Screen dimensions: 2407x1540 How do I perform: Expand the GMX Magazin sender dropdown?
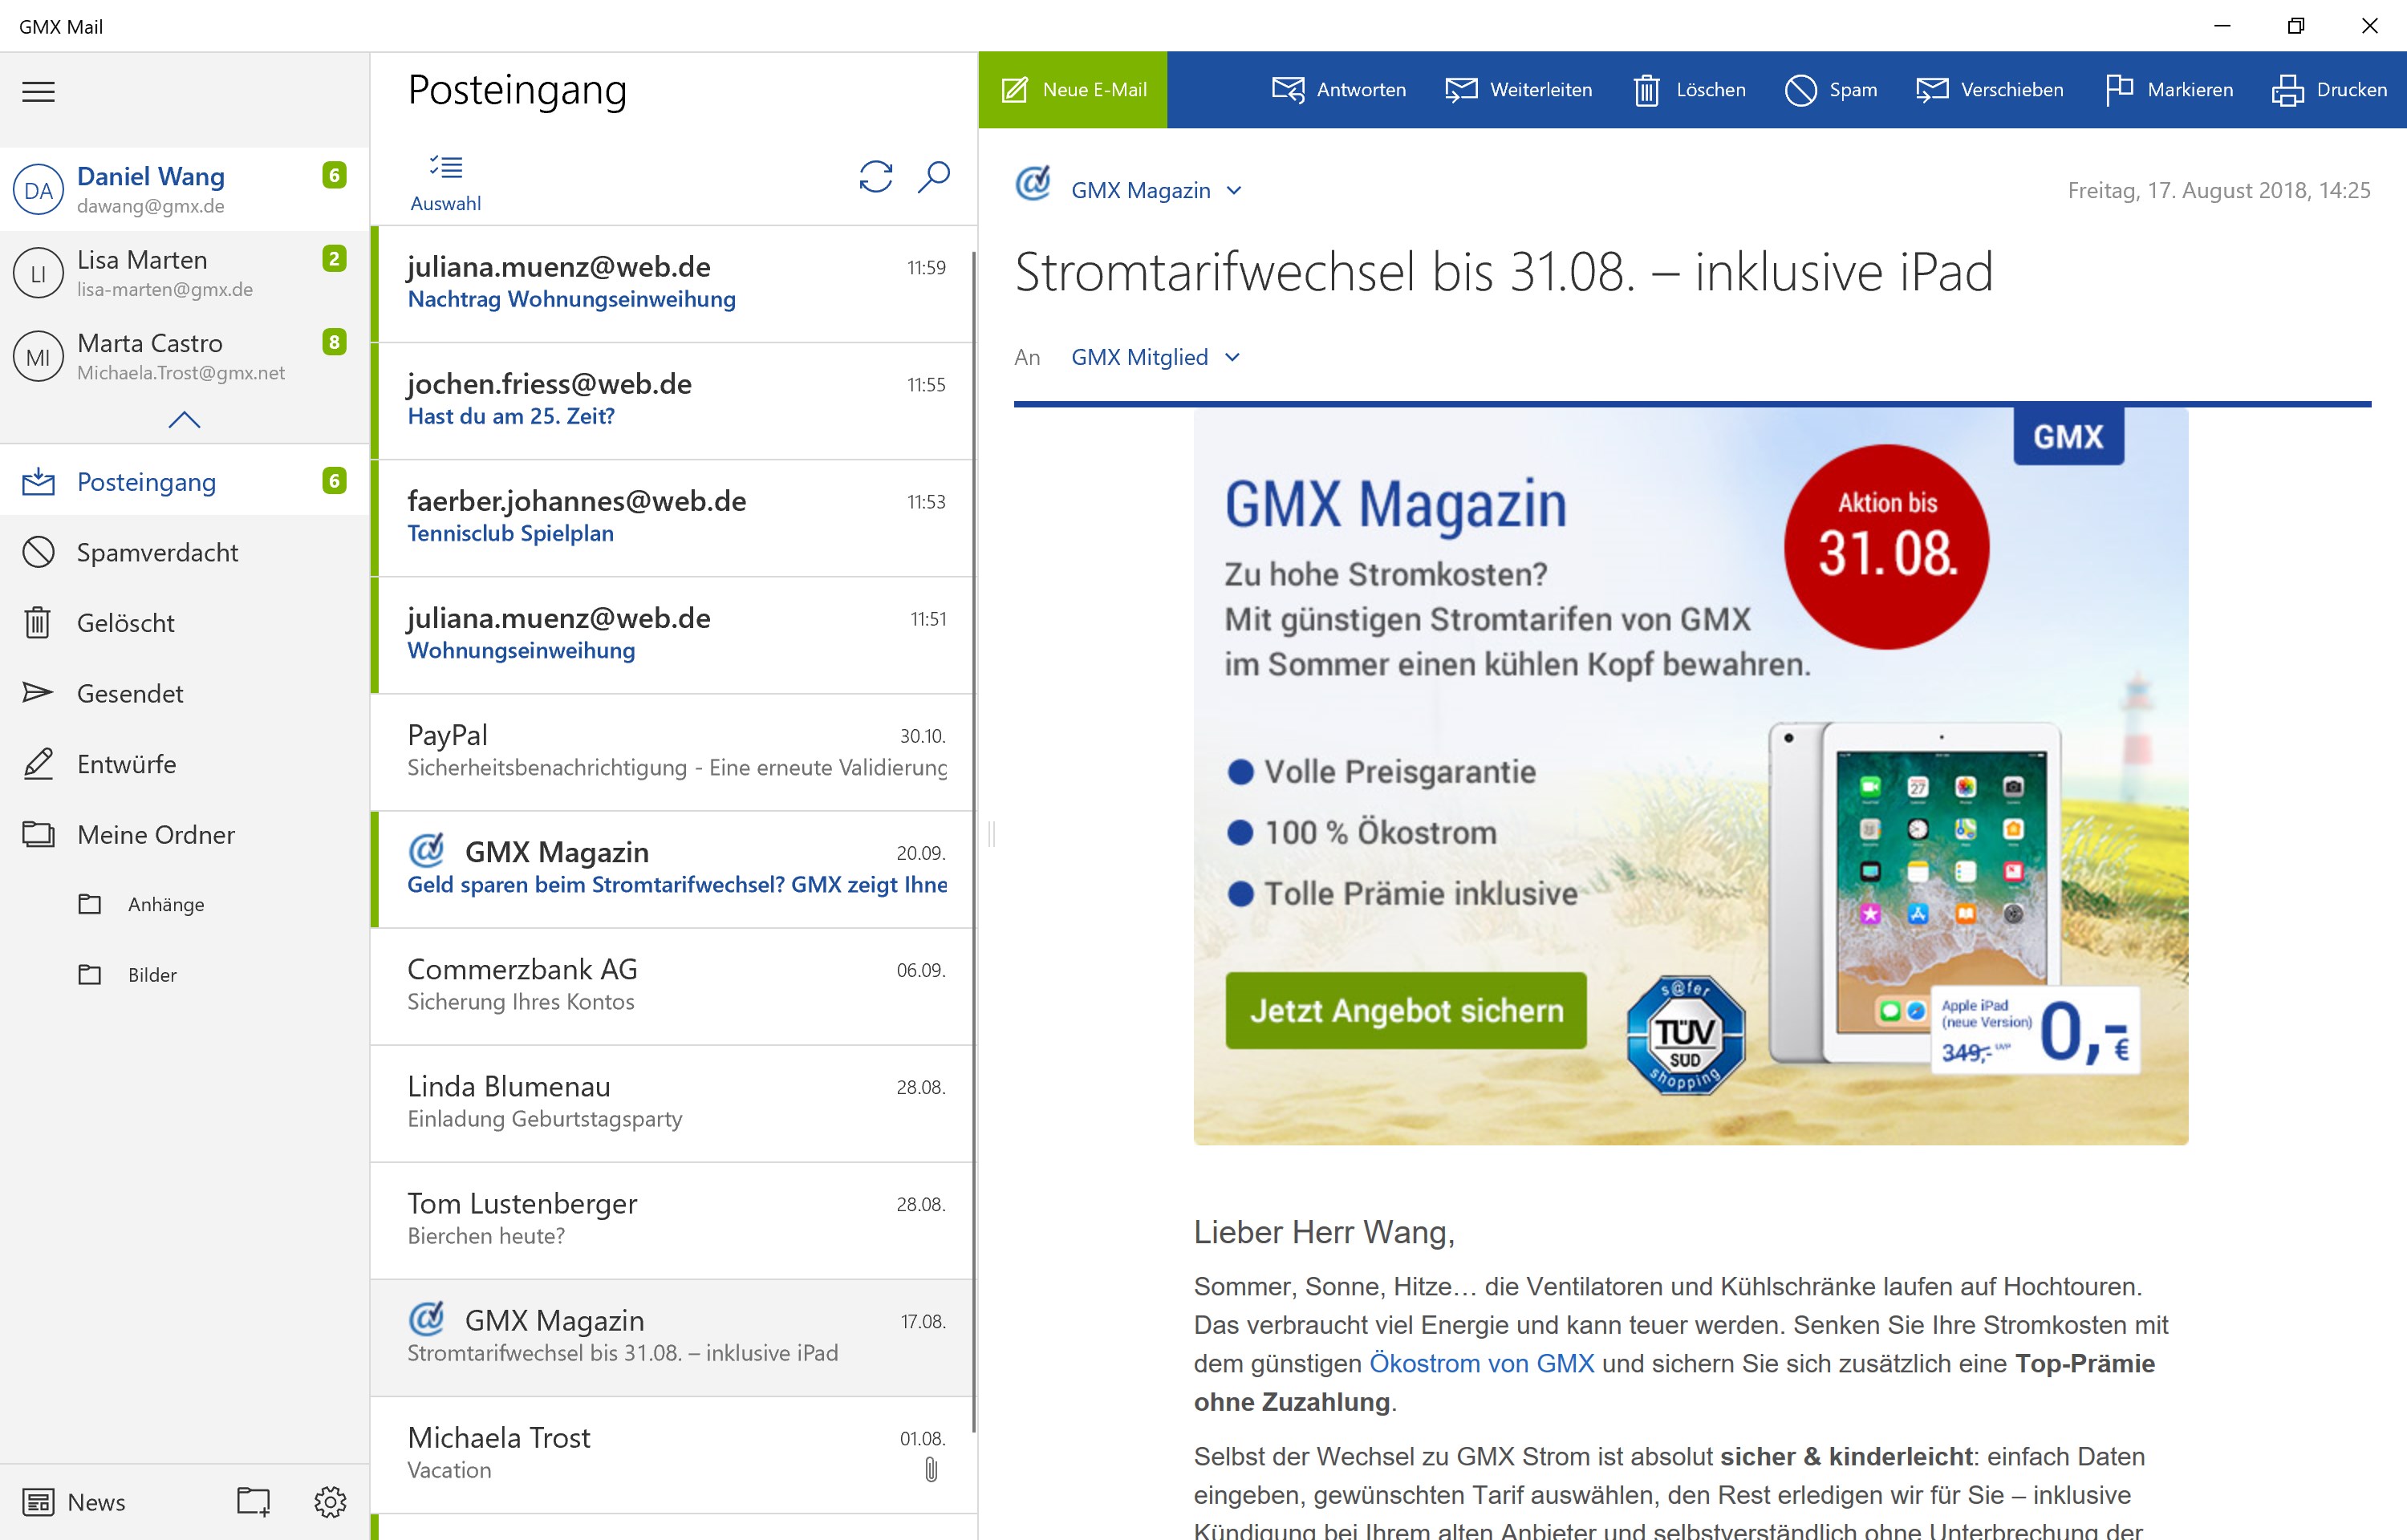click(1233, 190)
